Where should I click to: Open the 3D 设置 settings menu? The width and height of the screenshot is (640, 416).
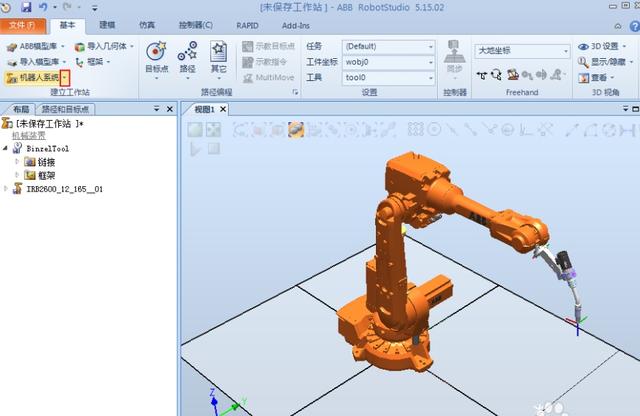[602, 47]
